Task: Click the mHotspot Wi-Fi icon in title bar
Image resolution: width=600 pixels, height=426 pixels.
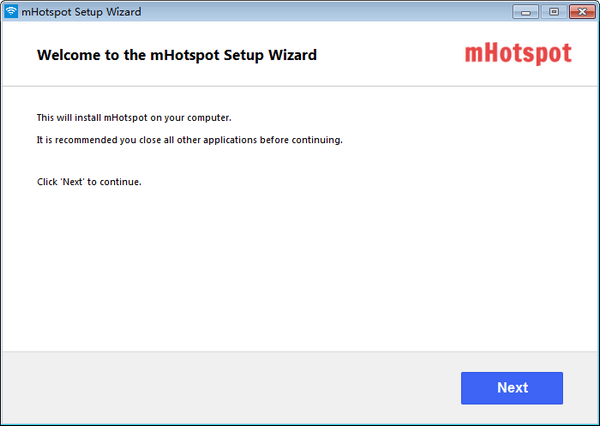Action: coord(11,11)
